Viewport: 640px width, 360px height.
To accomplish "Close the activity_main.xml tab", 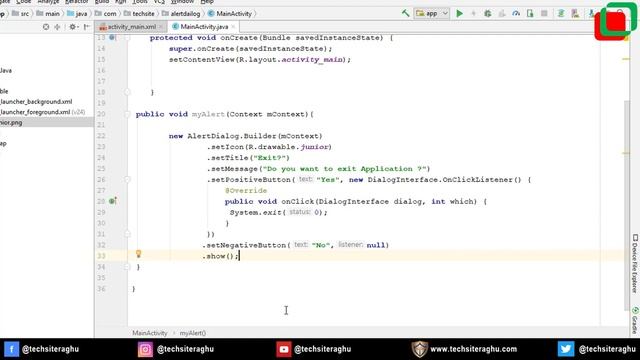I will coord(161,27).
